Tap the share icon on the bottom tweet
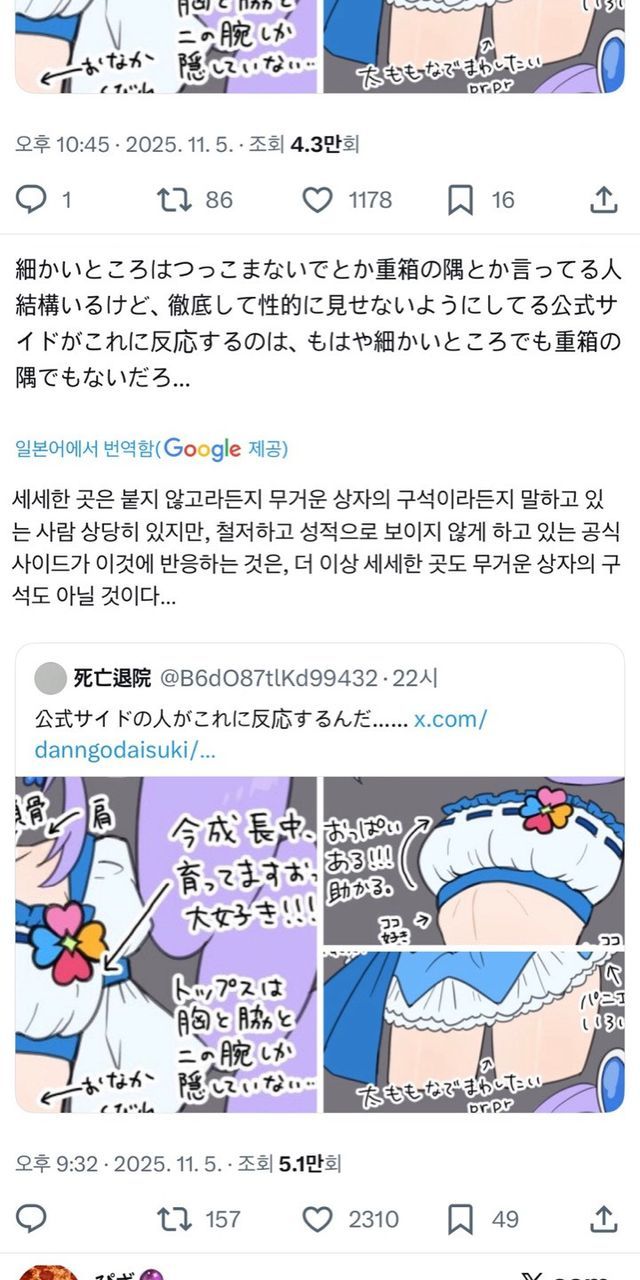This screenshot has width=640, height=1280. tap(603, 1219)
